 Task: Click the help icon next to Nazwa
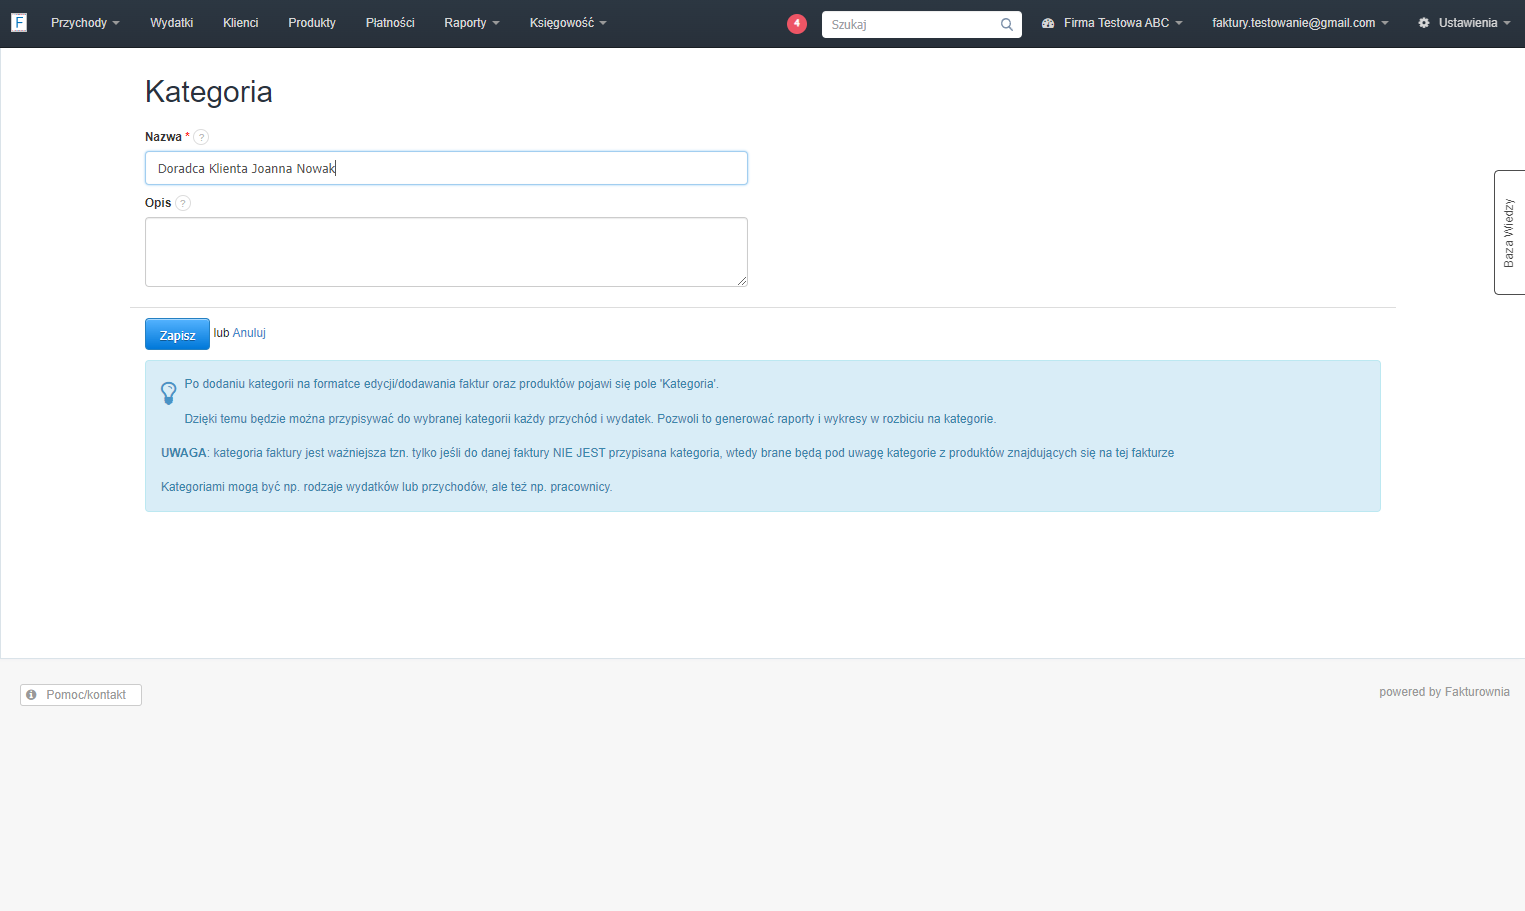[201, 137]
